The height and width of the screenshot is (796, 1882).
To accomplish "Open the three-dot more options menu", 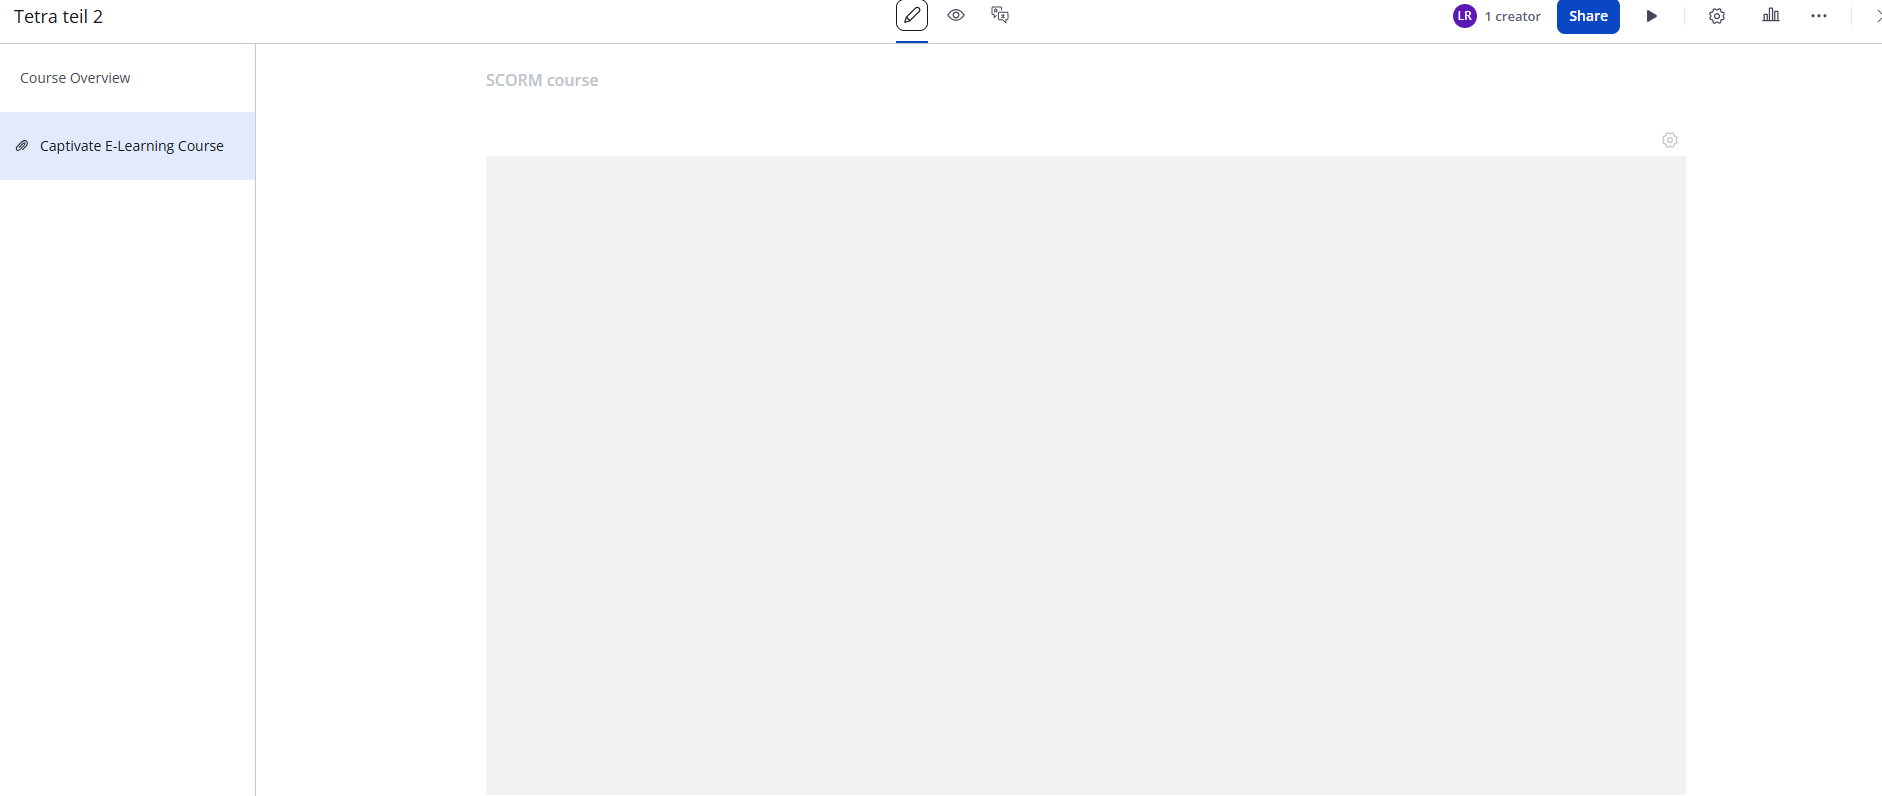I will (x=1818, y=17).
